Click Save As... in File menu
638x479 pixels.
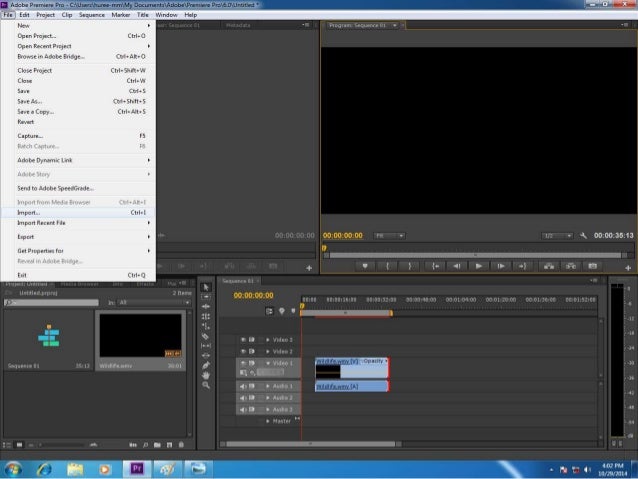(x=30, y=101)
